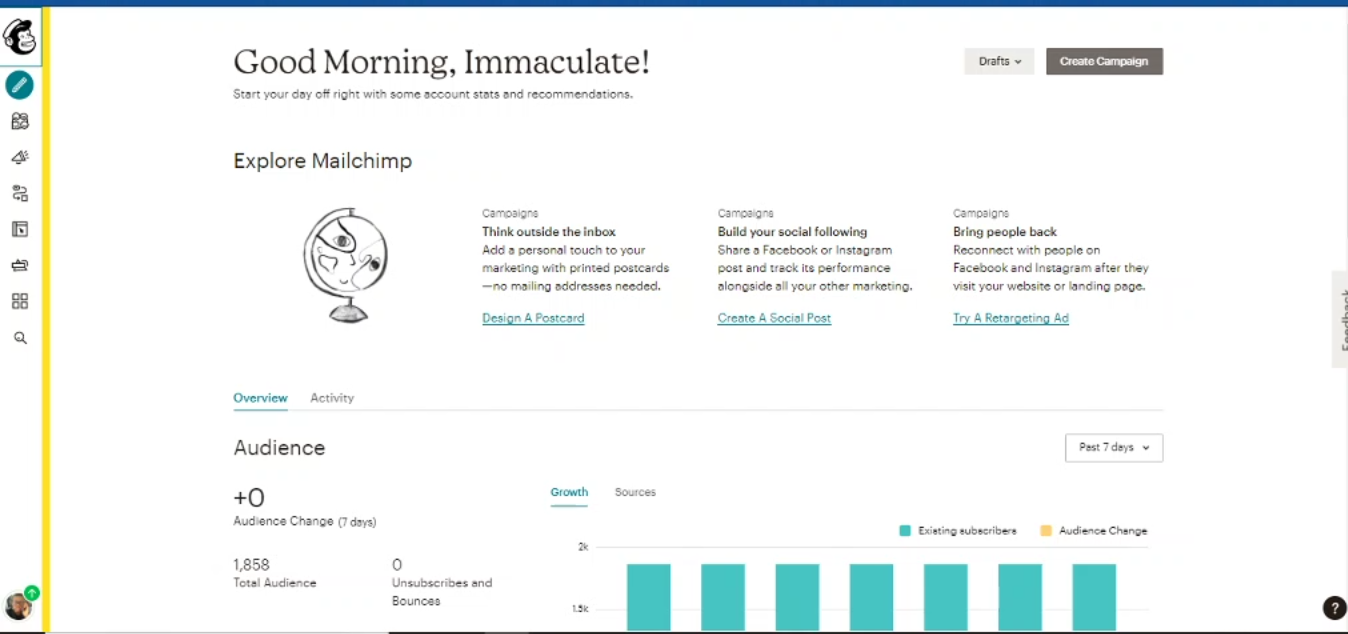Click the Try A Retargeting Ad link

[x=1010, y=318]
